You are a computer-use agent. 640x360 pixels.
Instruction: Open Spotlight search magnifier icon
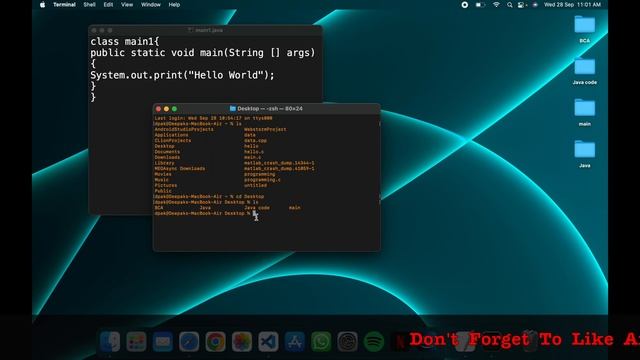(x=510, y=5)
